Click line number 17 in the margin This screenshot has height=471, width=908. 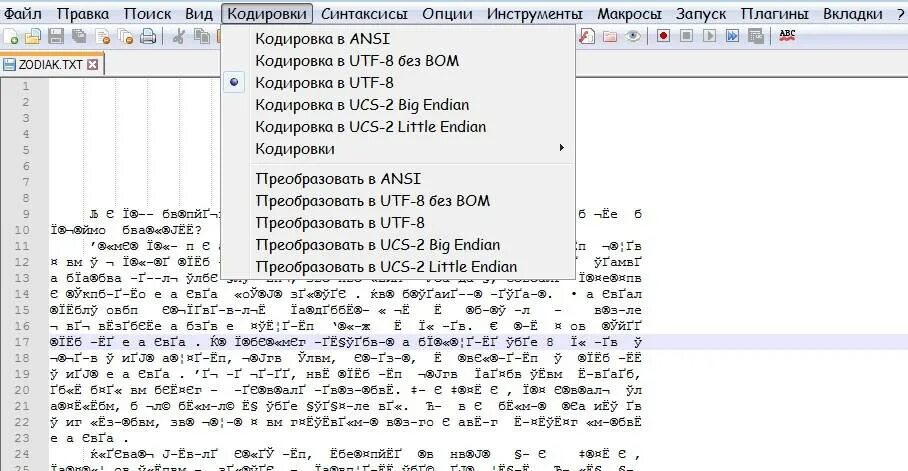21,342
